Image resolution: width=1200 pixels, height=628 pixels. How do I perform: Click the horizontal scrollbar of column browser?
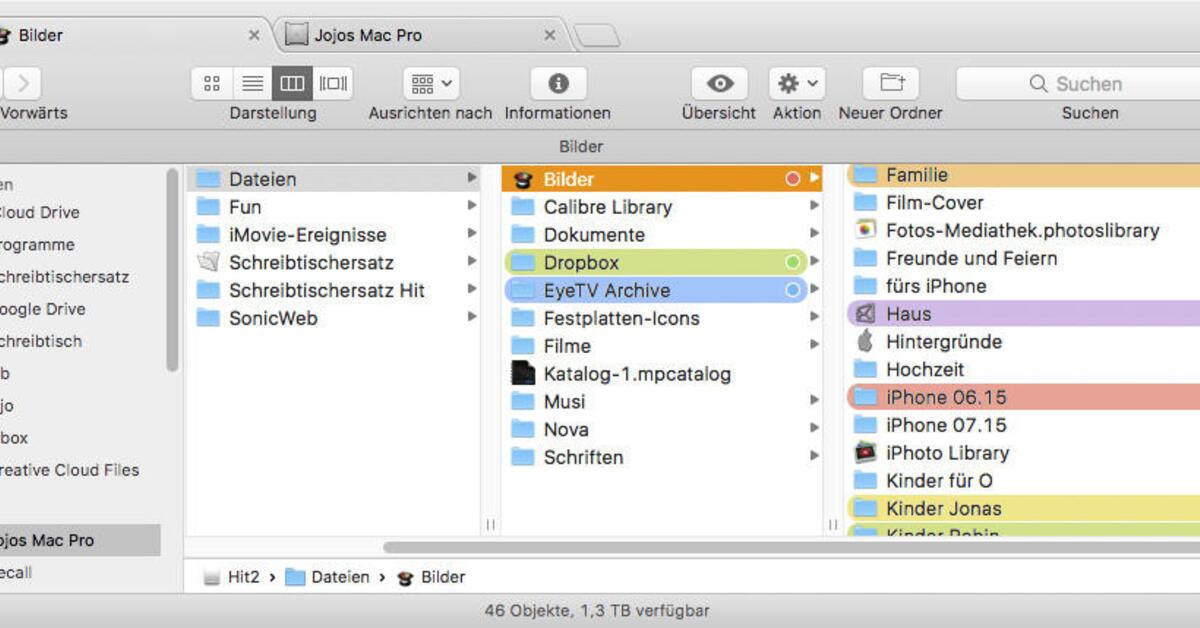[x=791, y=547]
